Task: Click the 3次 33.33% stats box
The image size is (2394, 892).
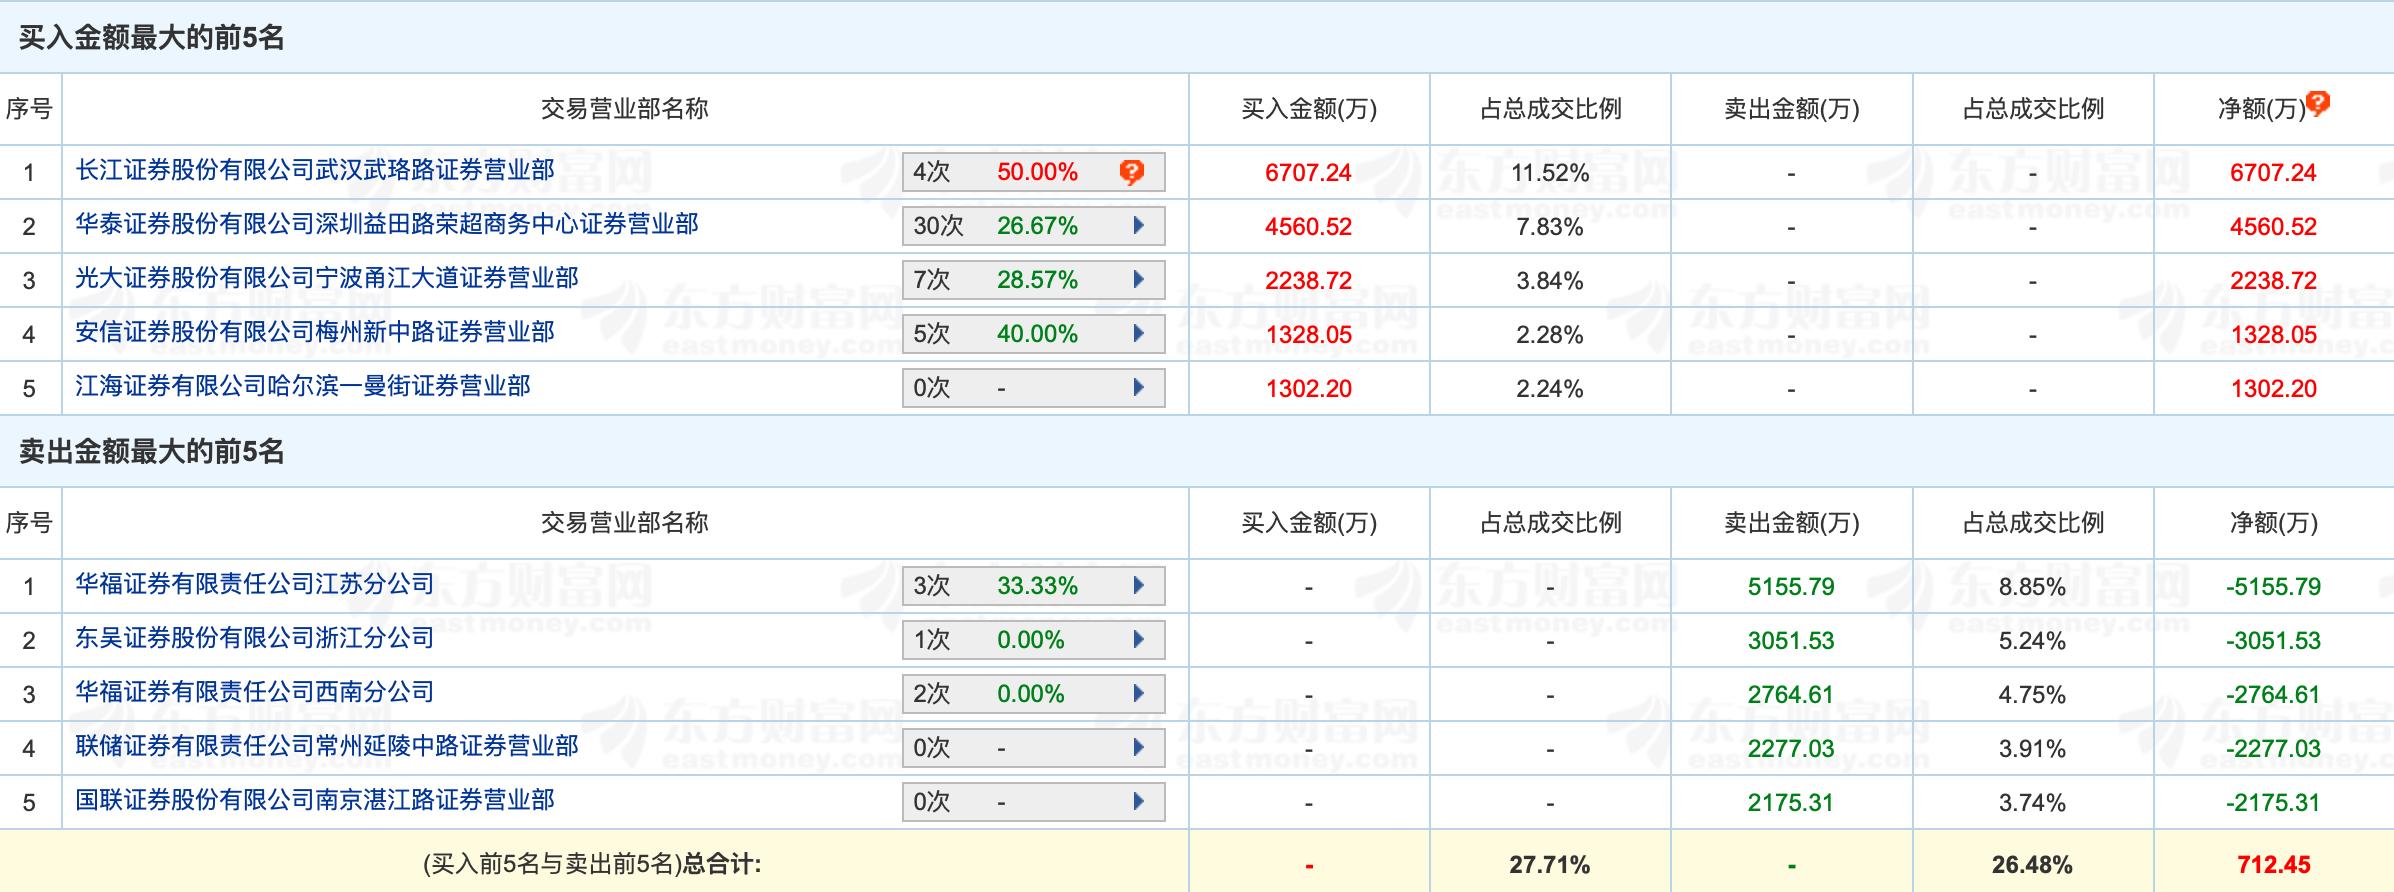Action: click(1034, 586)
